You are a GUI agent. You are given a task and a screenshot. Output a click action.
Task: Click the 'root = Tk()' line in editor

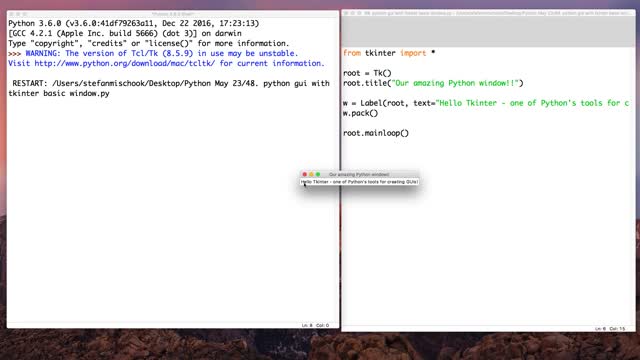(367, 73)
